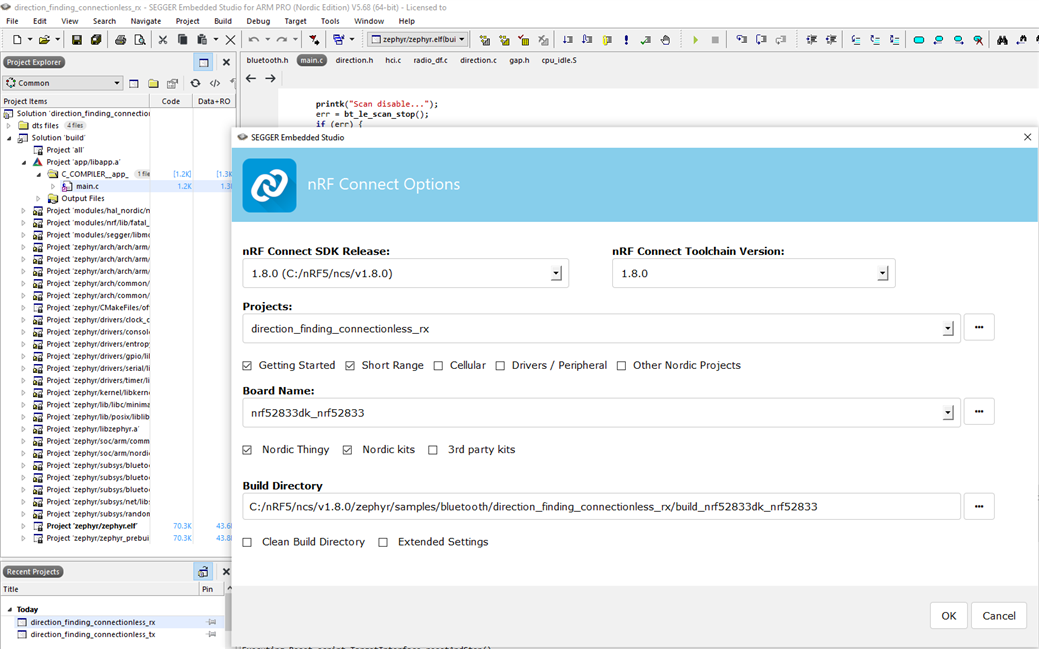Image resolution: width=1039 pixels, height=649 pixels.
Task: Click the New File toolbar icon
Action: [x=17, y=40]
